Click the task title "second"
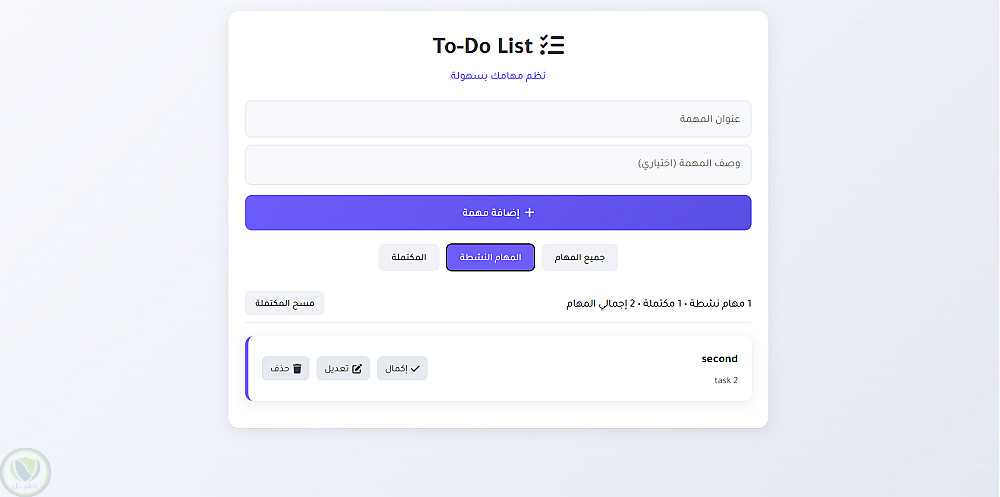Viewport: 1000px width, 497px height. tap(719, 359)
